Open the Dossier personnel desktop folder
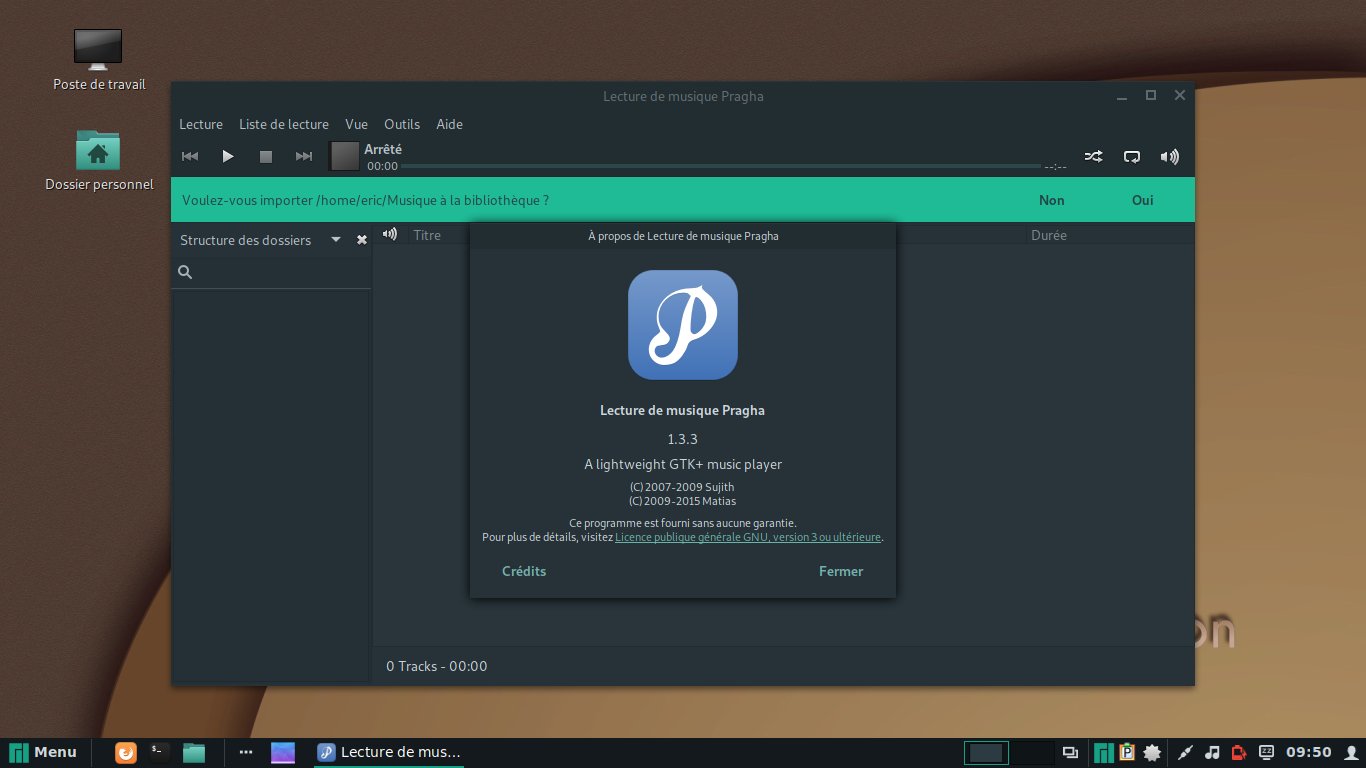The width and height of the screenshot is (1366, 768). click(99, 160)
